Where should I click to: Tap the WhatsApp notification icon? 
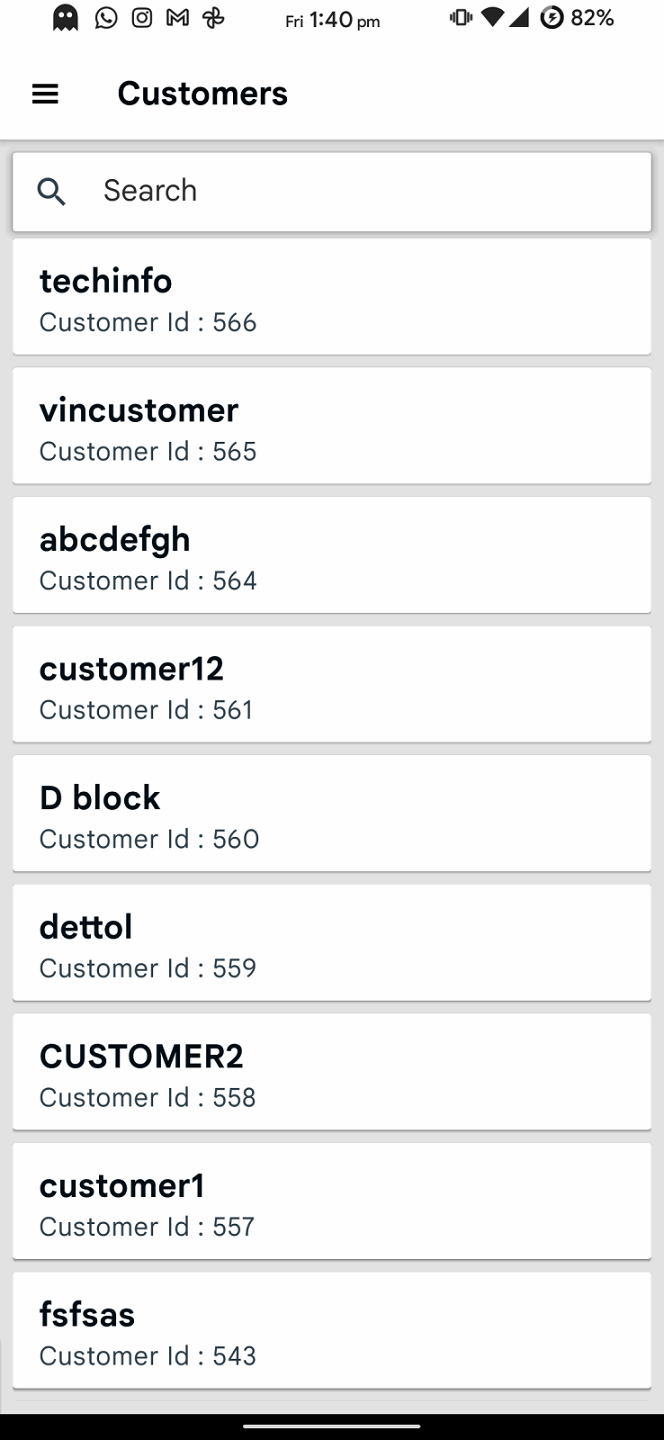[x=106, y=18]
